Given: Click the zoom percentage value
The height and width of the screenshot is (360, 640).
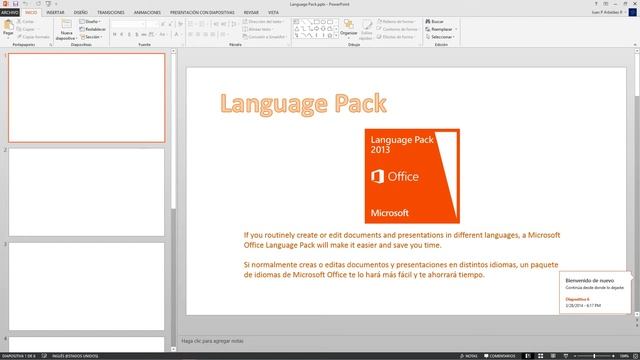Looking at the screenshot, I should click(624, 356).
